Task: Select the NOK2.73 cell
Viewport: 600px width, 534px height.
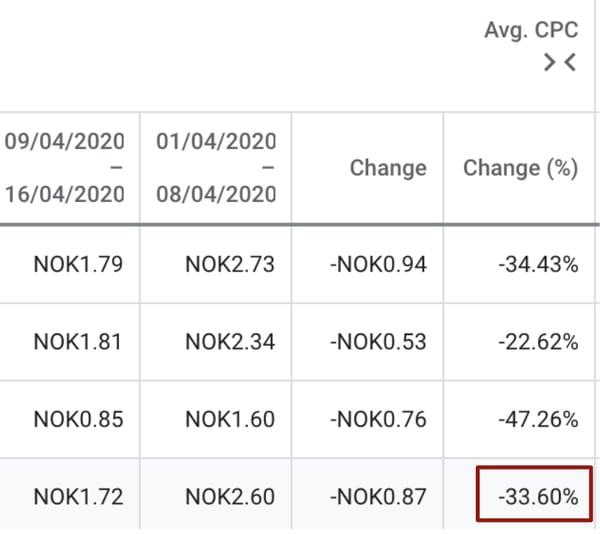Action: pyautogui.click(x=230, y=264)
